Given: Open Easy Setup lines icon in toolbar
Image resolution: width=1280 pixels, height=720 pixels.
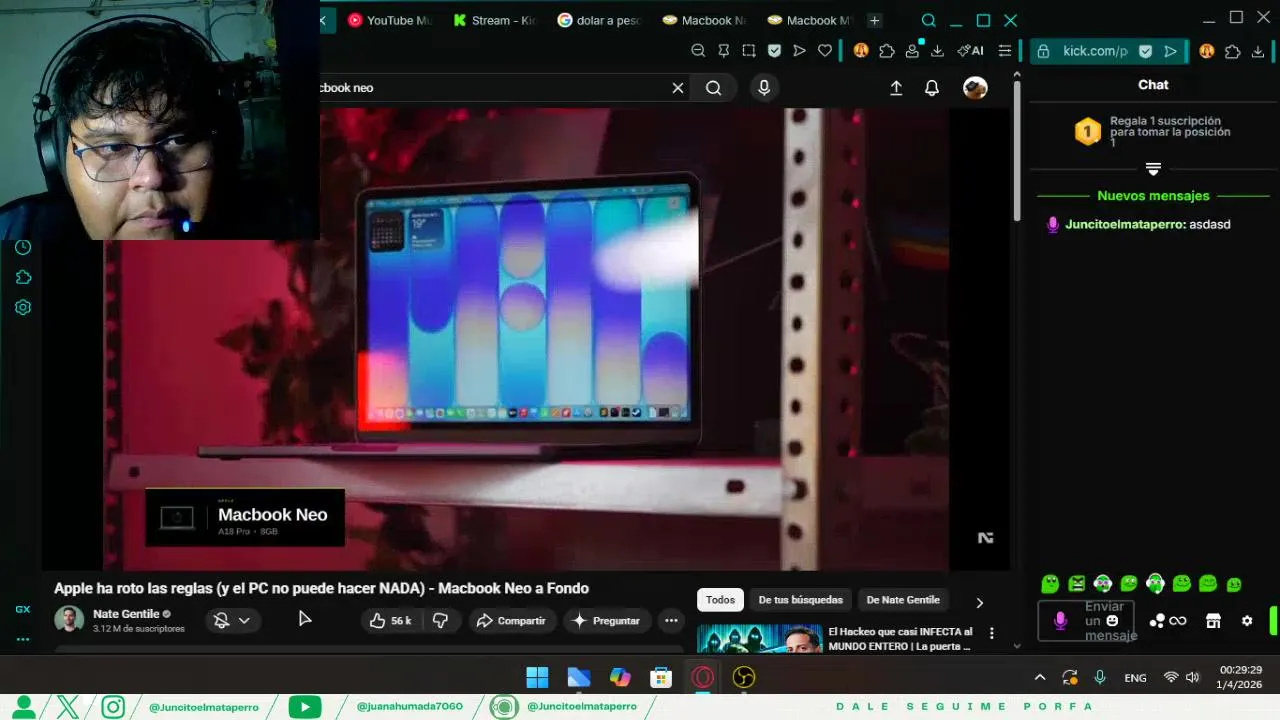Looking at the screenshot, I should coord(1005,51).
